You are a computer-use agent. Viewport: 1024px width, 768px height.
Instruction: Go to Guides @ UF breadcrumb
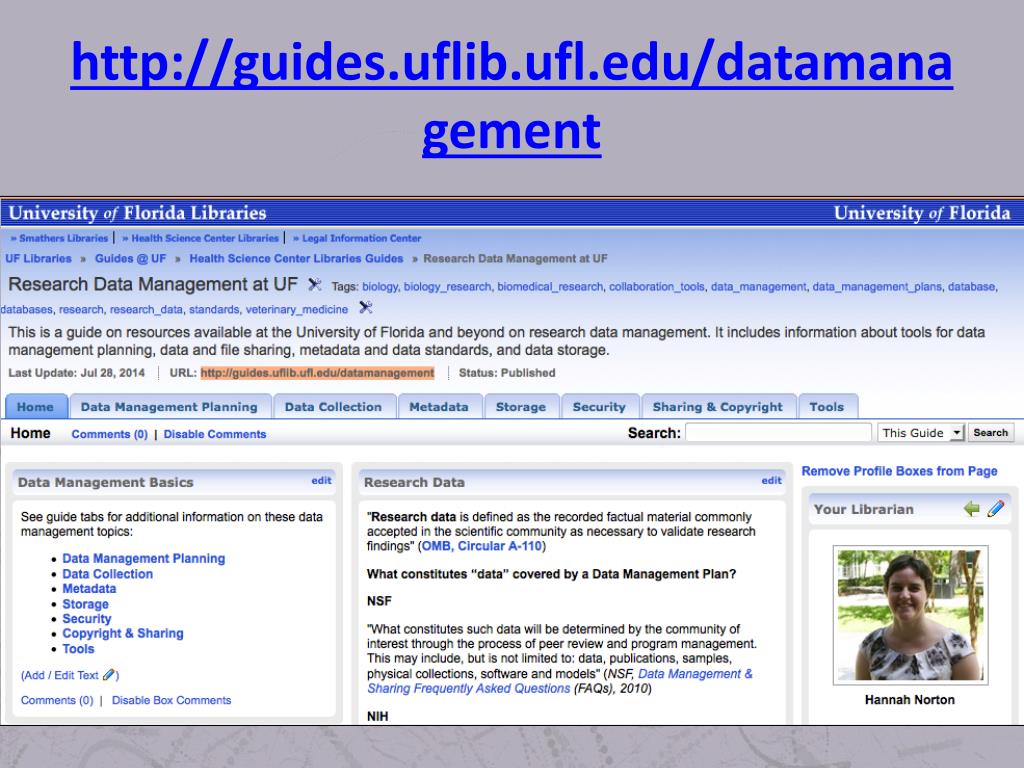coord(131,259)
